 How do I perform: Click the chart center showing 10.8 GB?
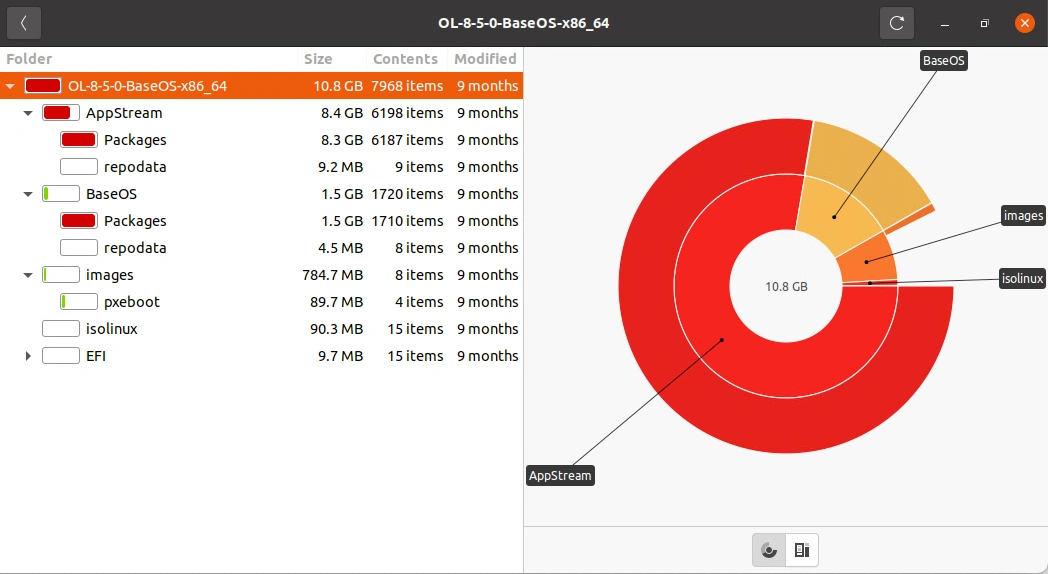point(786,287)
